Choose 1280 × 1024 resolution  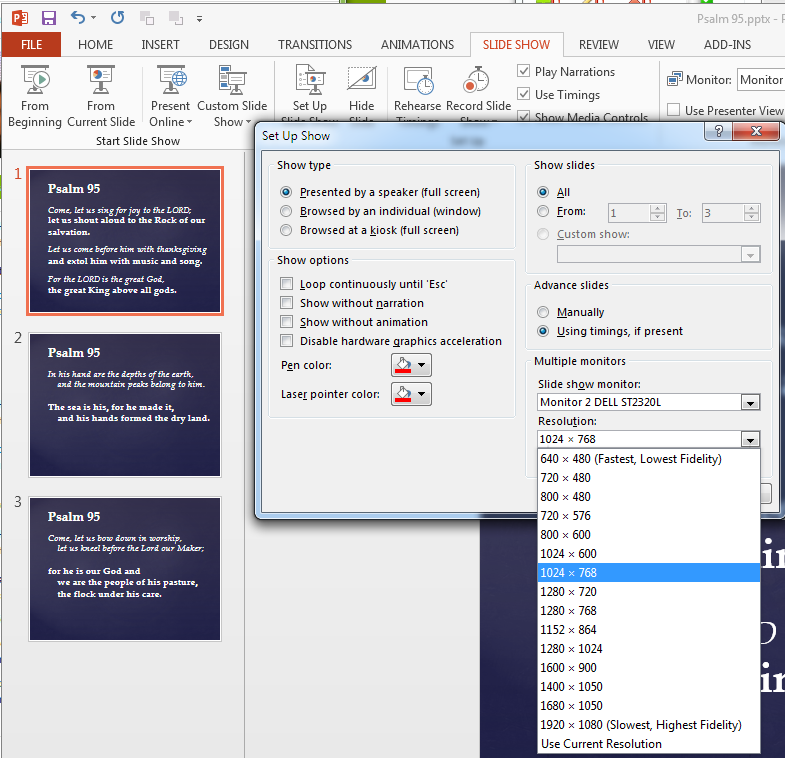pyautogui.click(x=649, y=649)
